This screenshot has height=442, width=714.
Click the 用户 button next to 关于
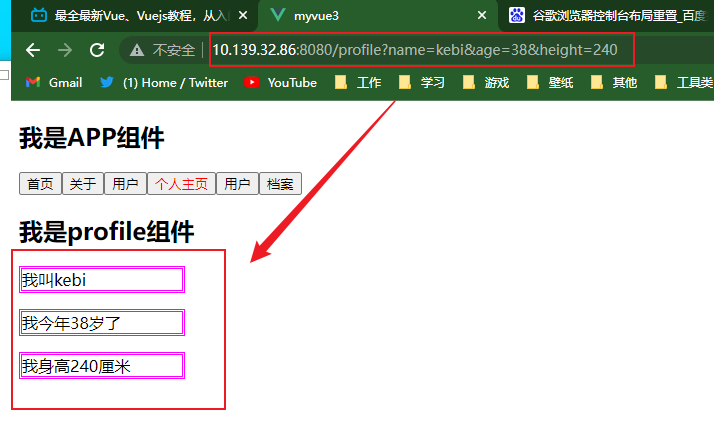point(125,184)
